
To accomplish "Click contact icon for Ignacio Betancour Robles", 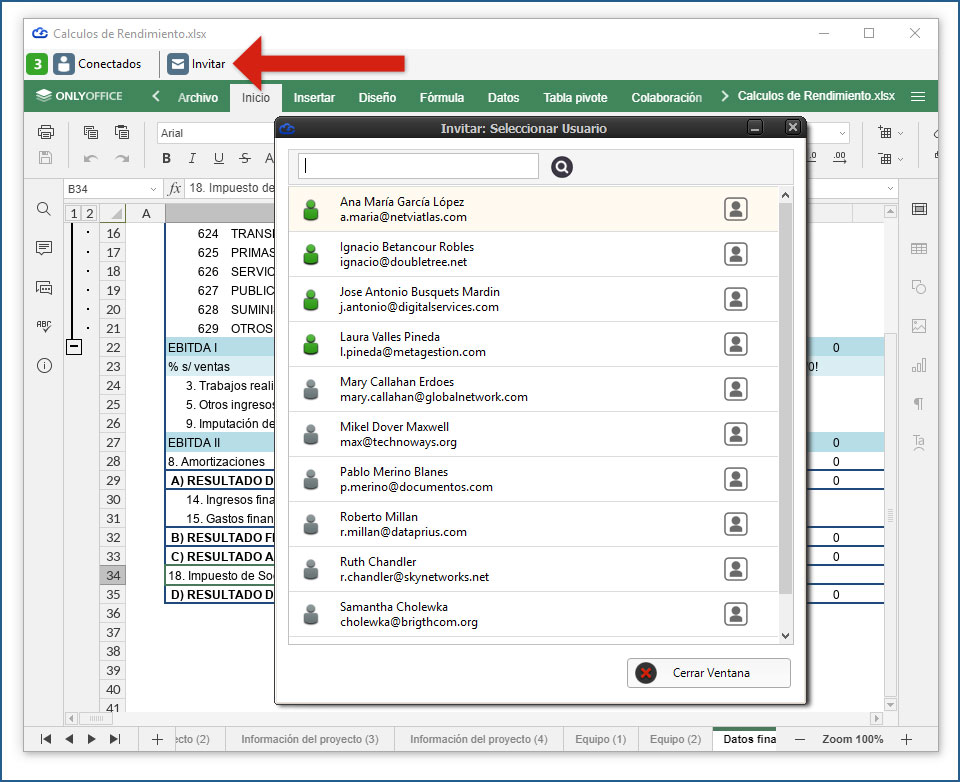I will tap(735, 254).
